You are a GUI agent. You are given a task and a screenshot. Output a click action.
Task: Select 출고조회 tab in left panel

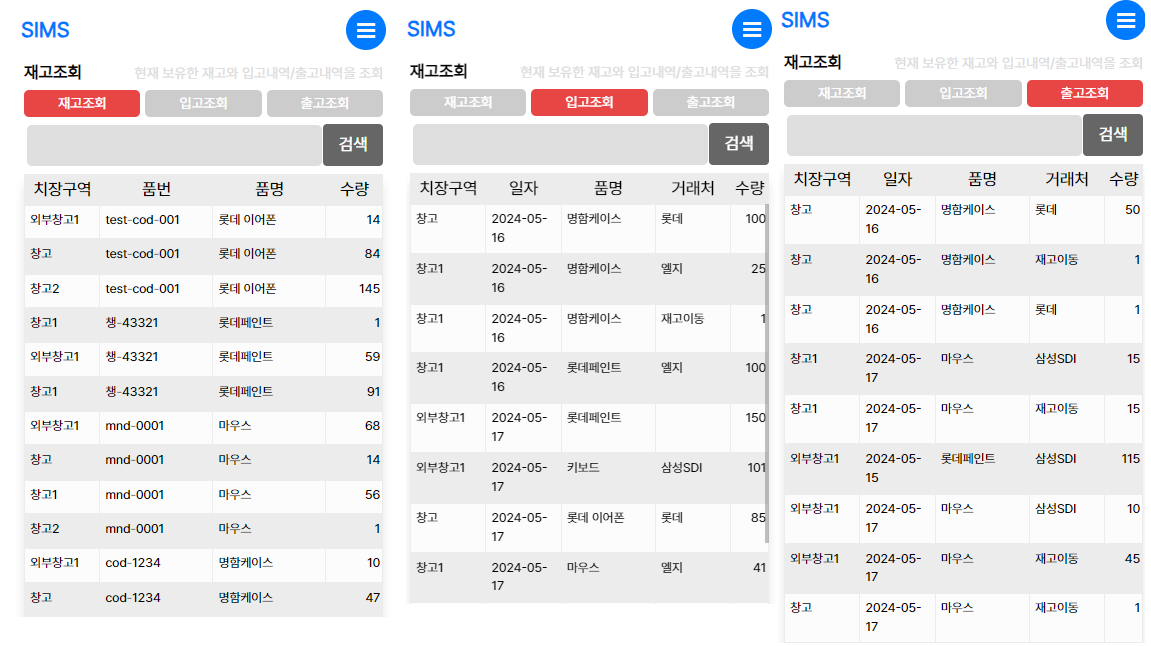pyautogui.click(x=324, y=104)
